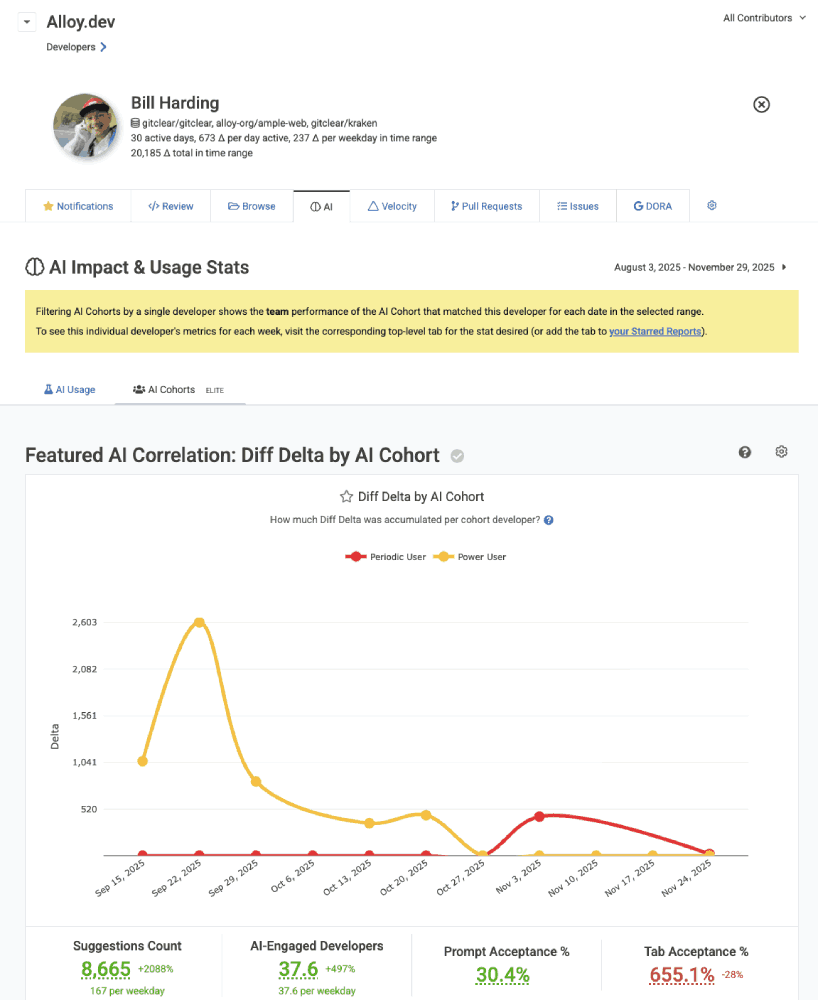
Task: Open the date range picker
Action: 701,267
